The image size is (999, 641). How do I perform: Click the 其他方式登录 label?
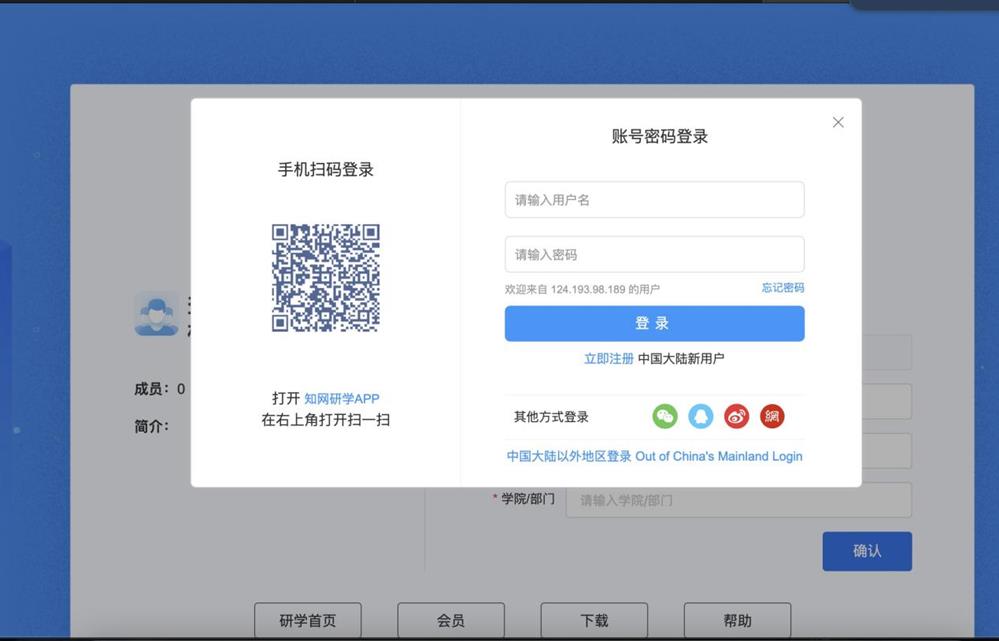[551, 417]
